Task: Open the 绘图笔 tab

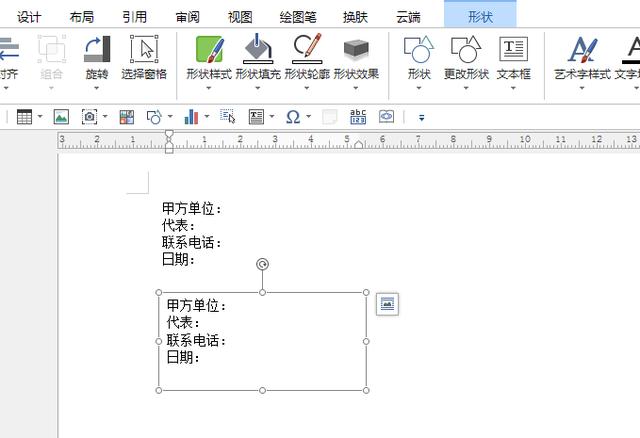Action: tap(298, 17)
